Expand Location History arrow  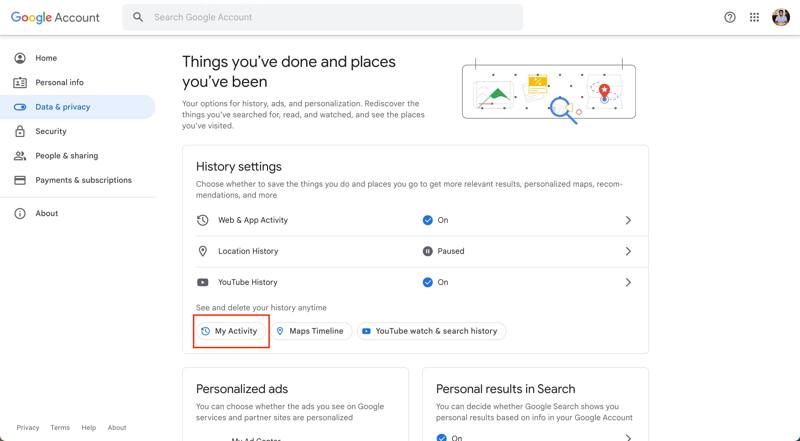click(x=628, y=251)
